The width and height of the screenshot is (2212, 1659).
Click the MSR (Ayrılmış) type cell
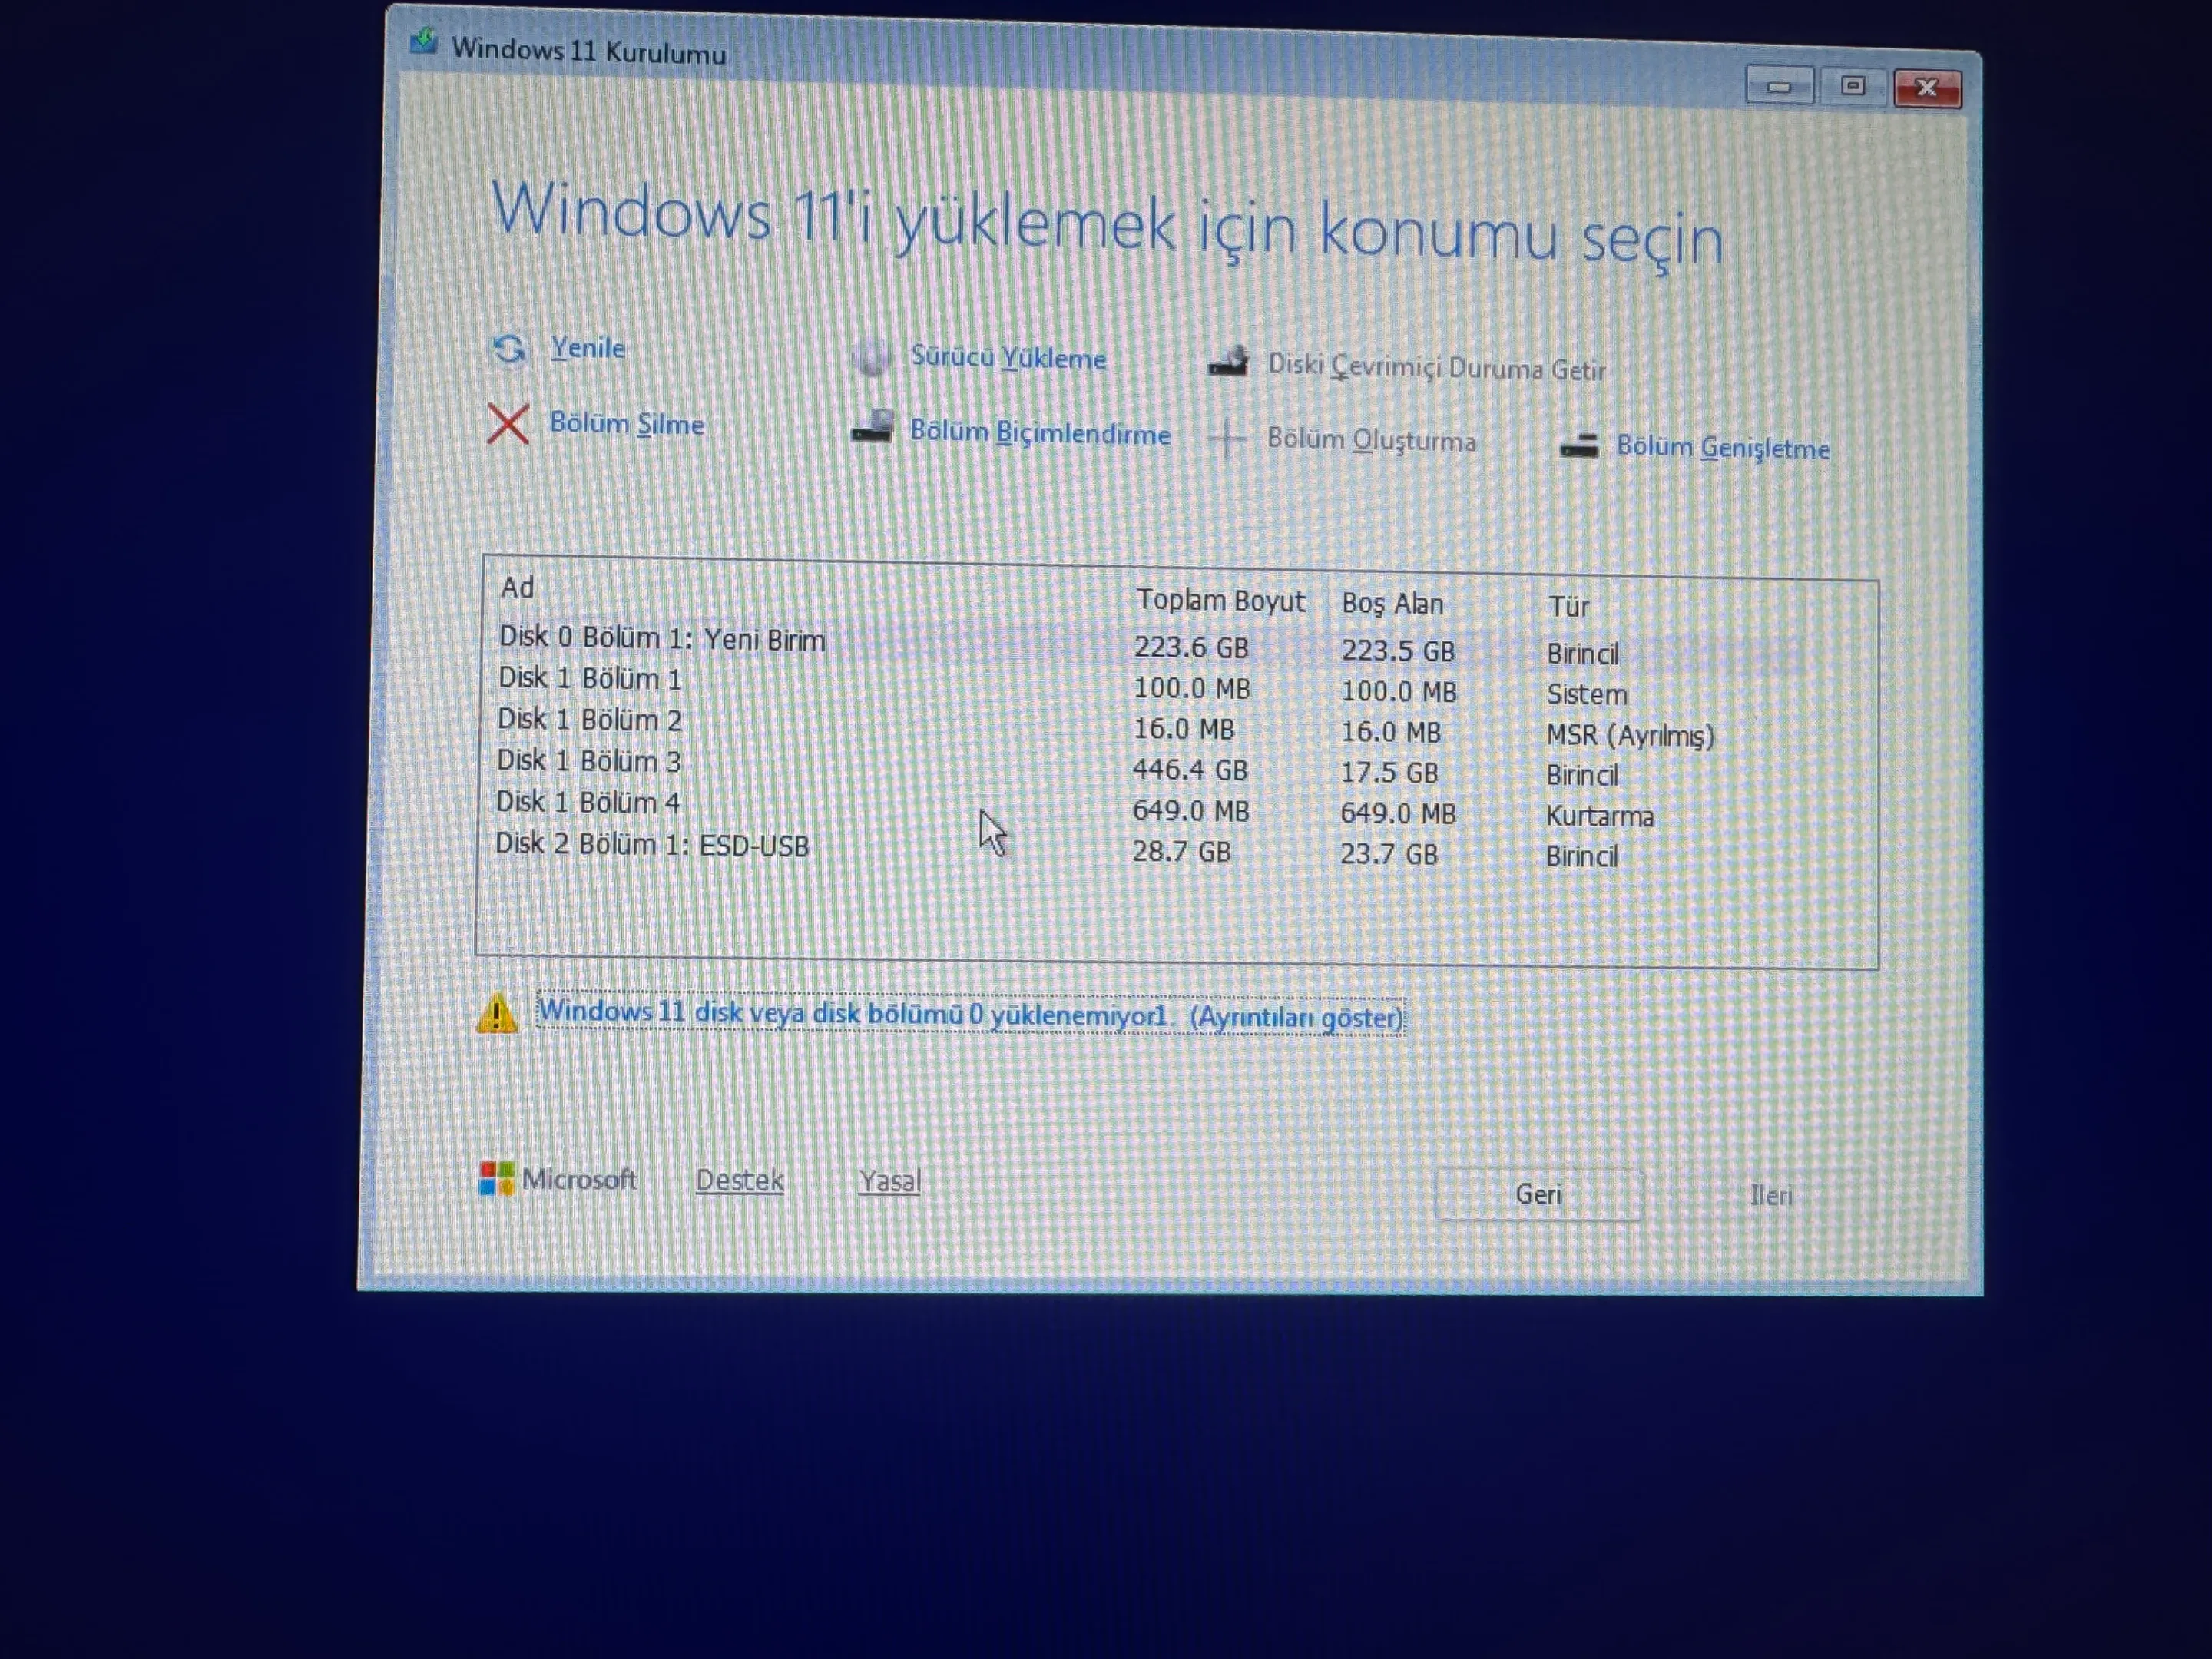[1630, 735]
